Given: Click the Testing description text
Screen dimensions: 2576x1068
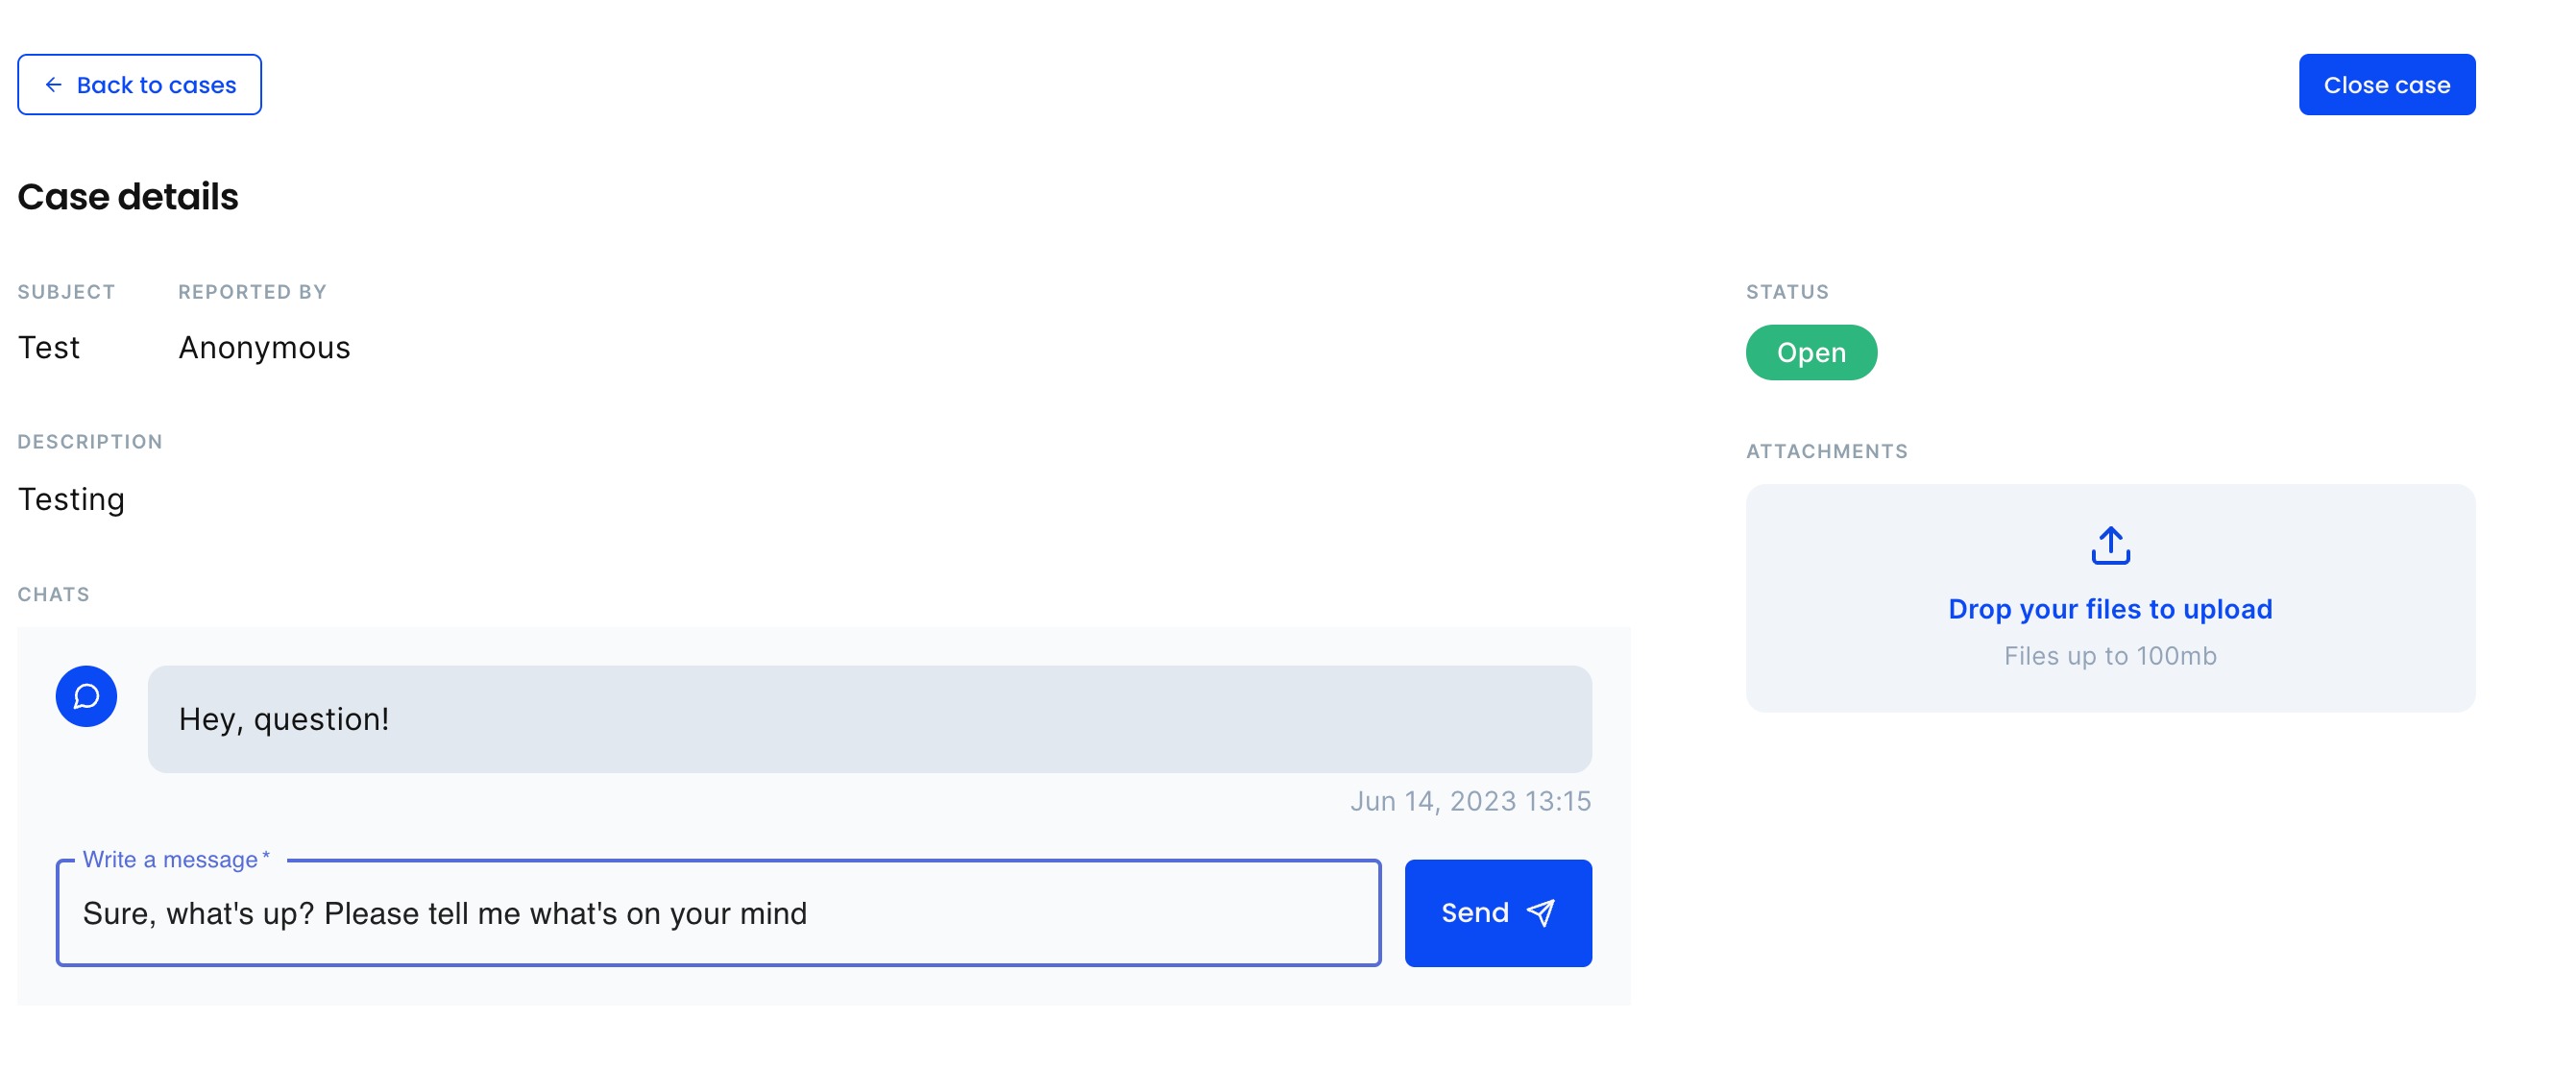Looking at the screenshot, I should [71, 499].
